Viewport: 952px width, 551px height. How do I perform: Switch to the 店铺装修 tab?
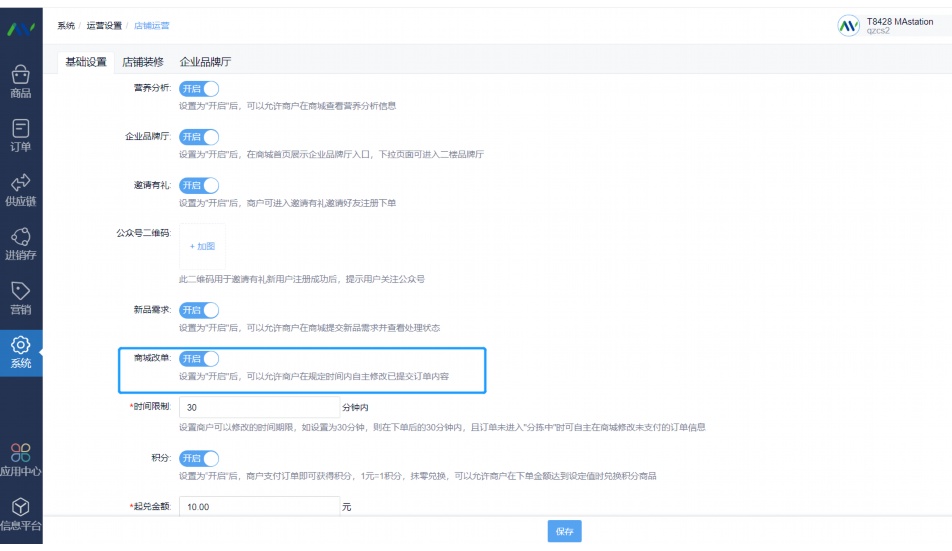tap(143, 62)
